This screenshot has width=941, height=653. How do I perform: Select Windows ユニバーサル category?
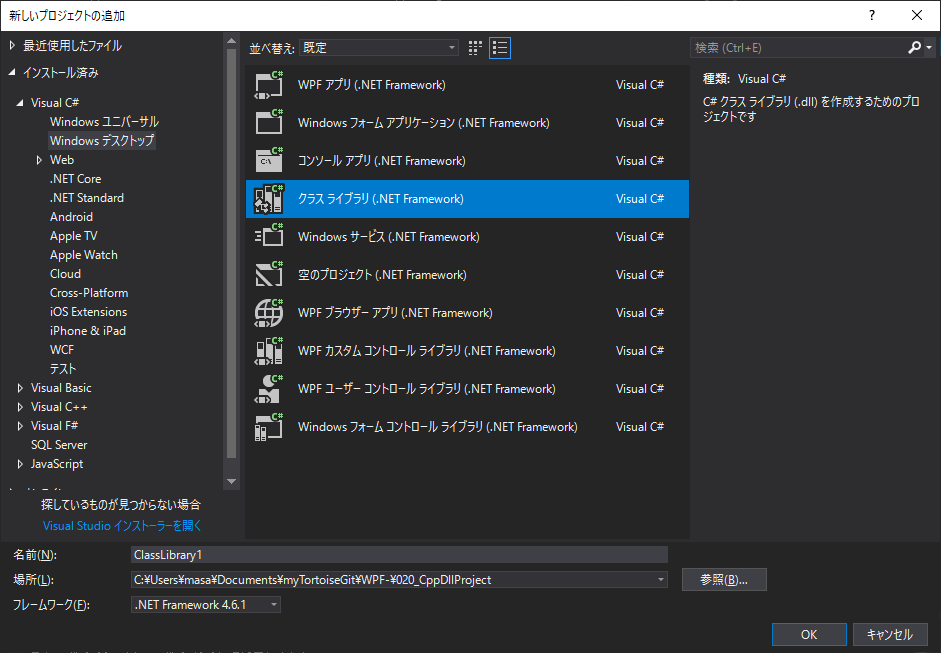104,122
